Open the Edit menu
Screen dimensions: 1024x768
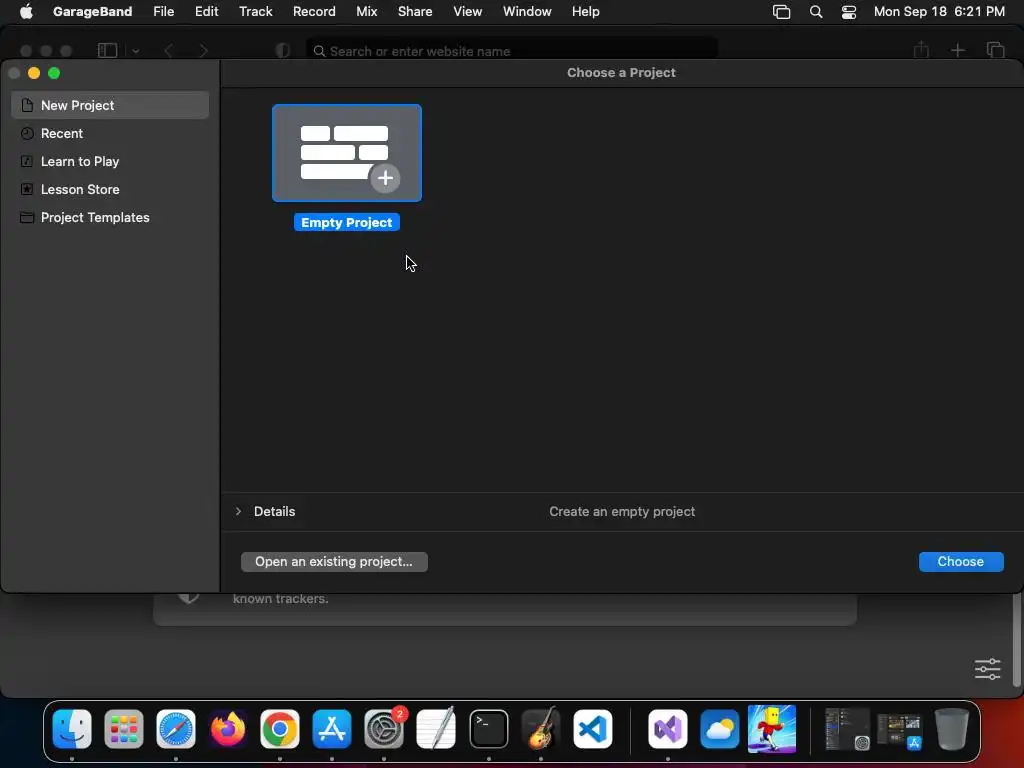tap(206, 11)
